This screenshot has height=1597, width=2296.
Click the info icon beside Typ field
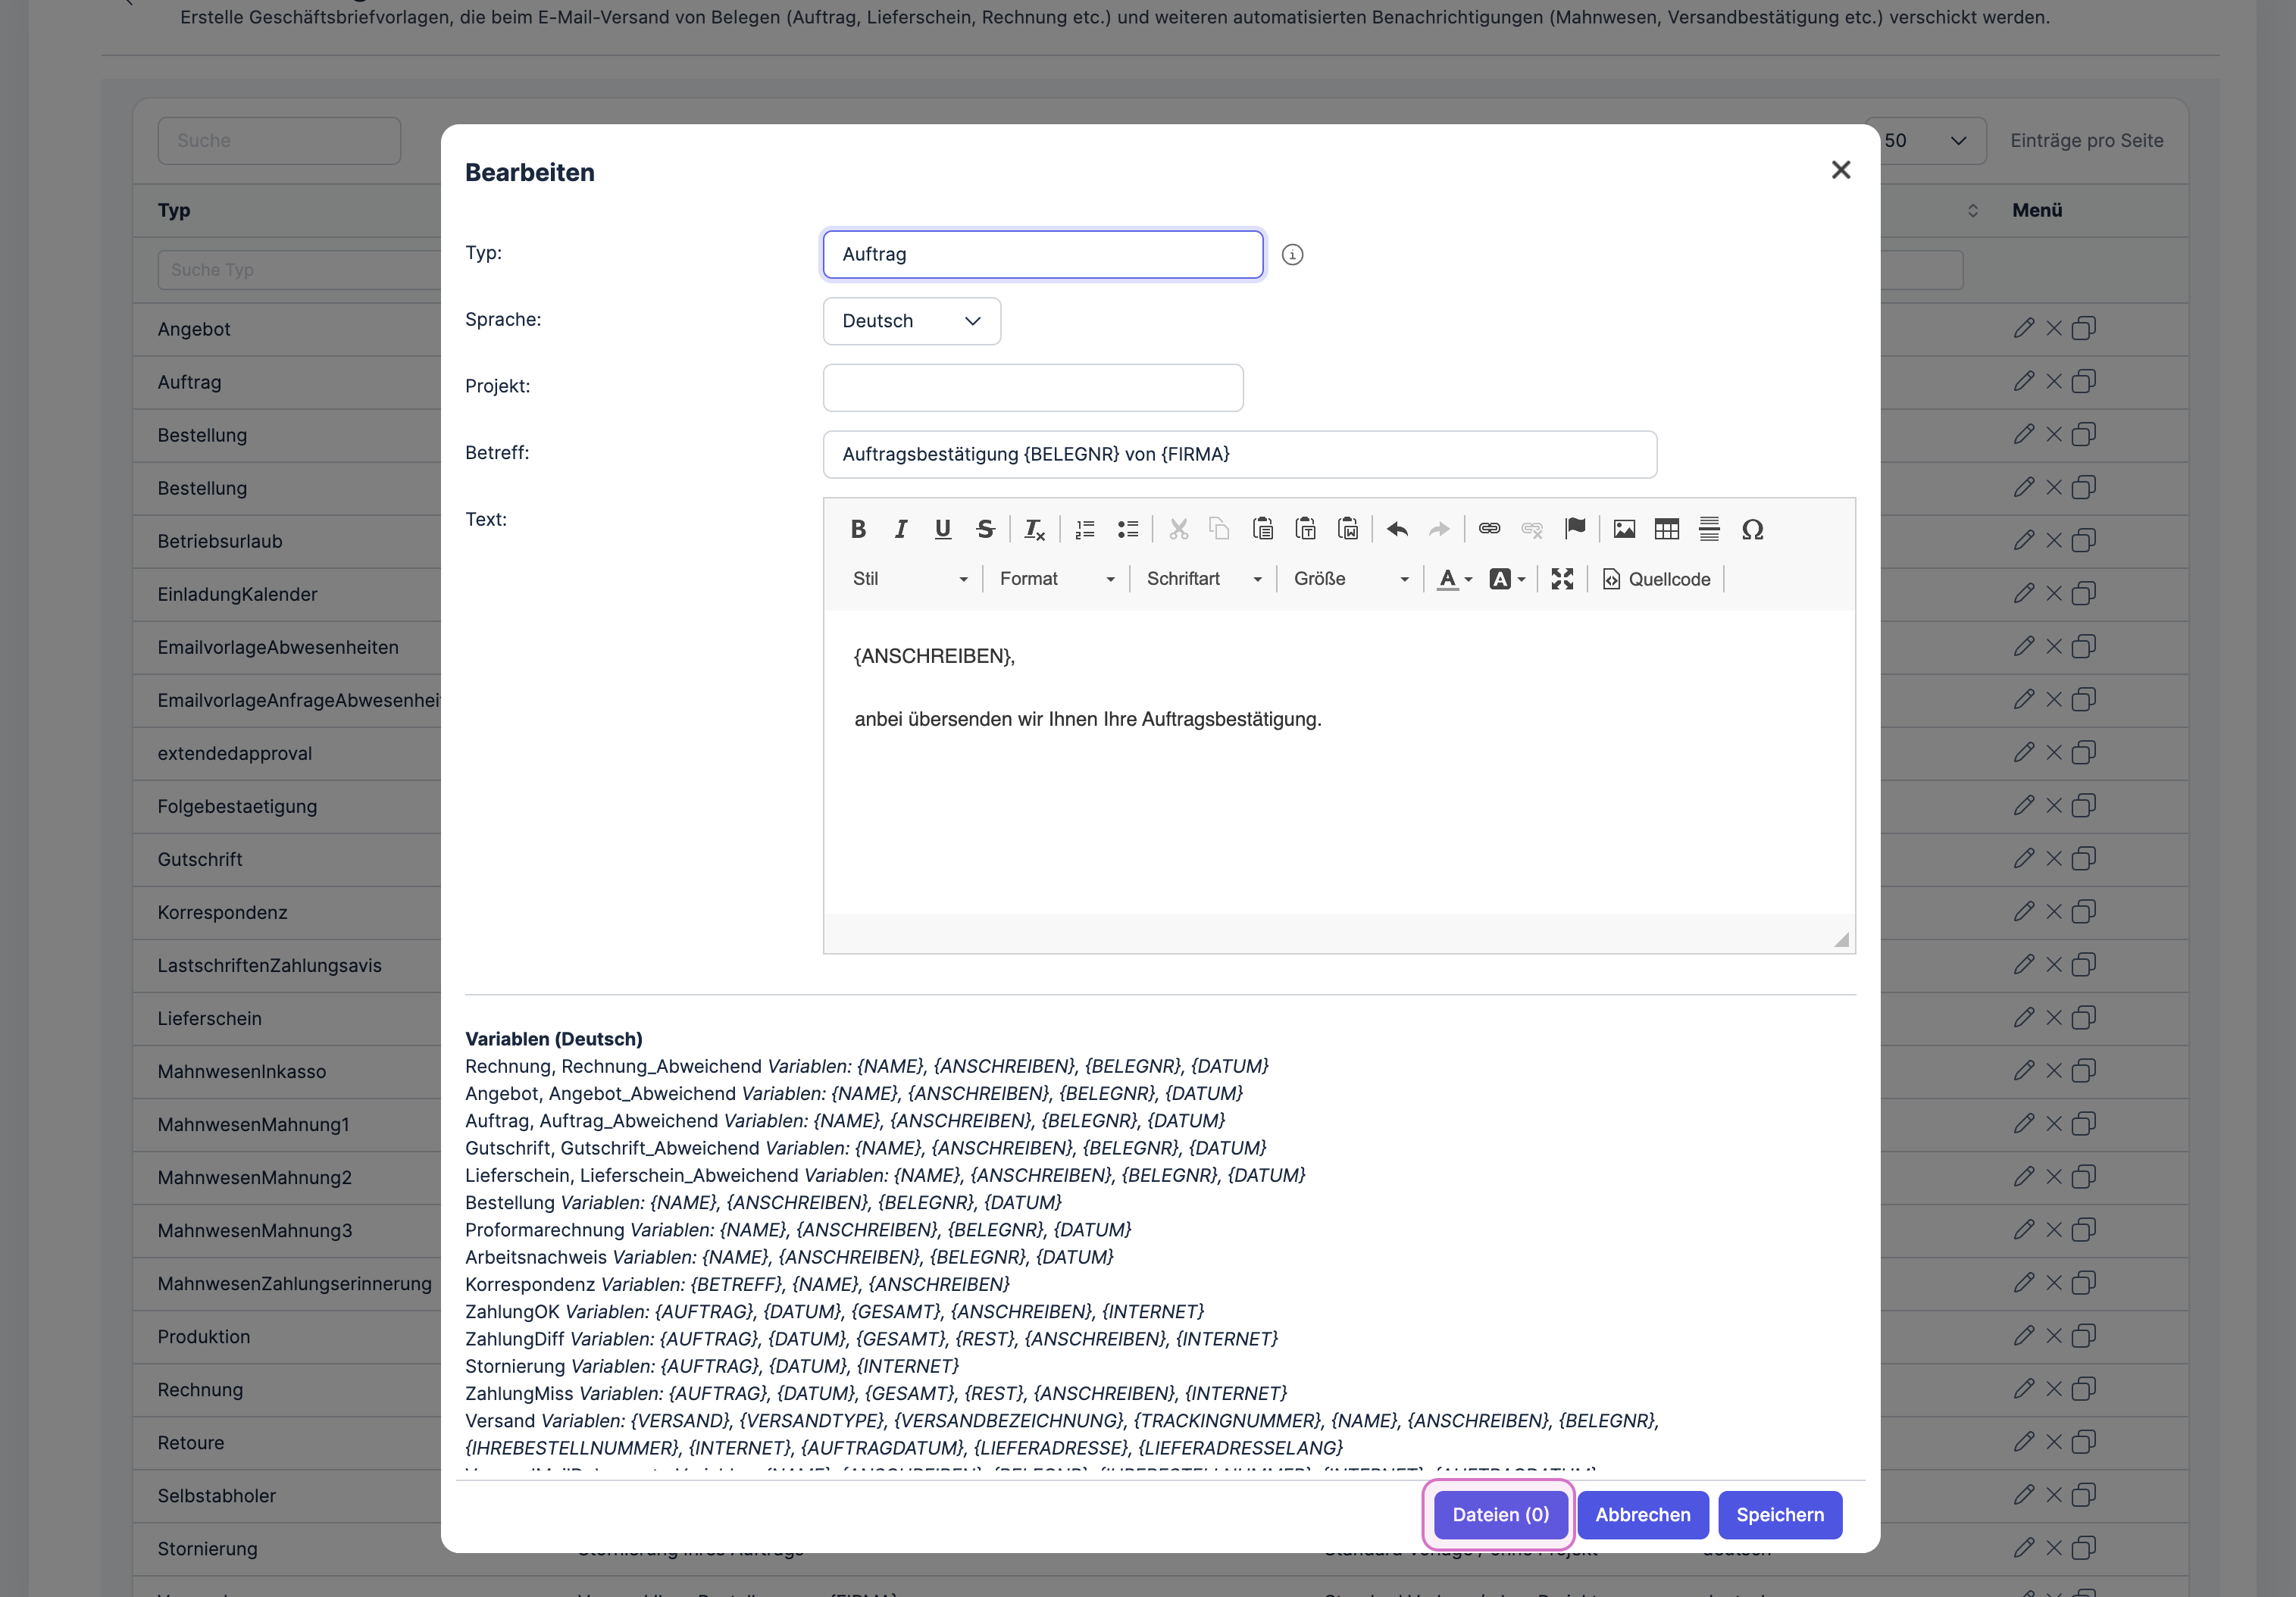(x=1292, y=255)
